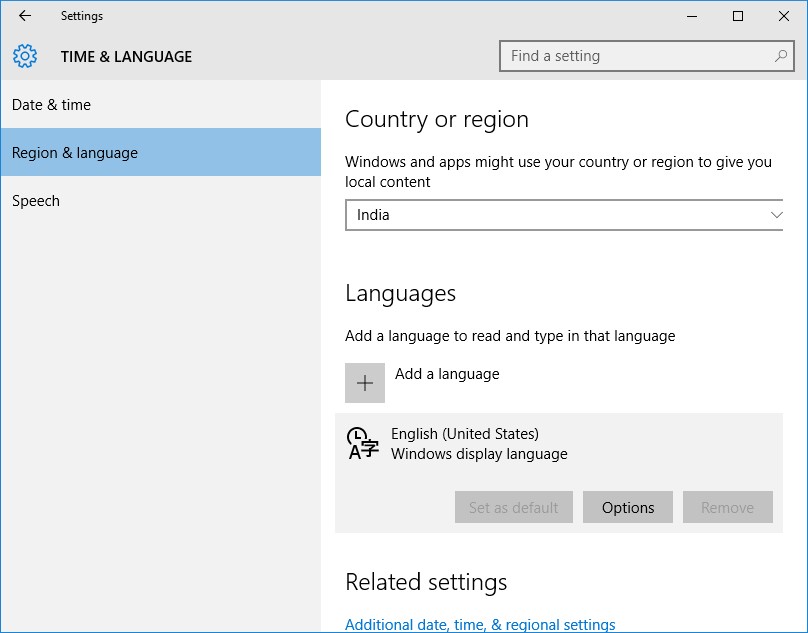Click the Set as default button
This screenshot has width=808, height=633.
tap(513, 507)
